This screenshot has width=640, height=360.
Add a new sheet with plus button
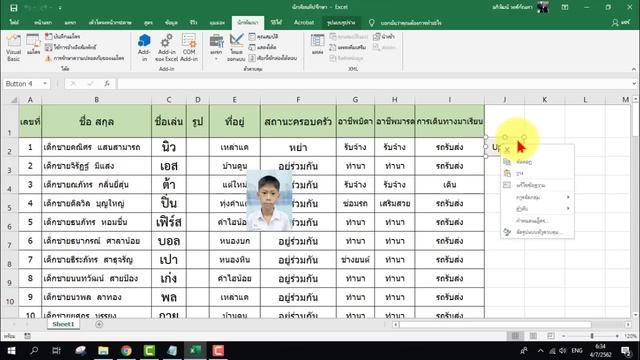(99, 324)
